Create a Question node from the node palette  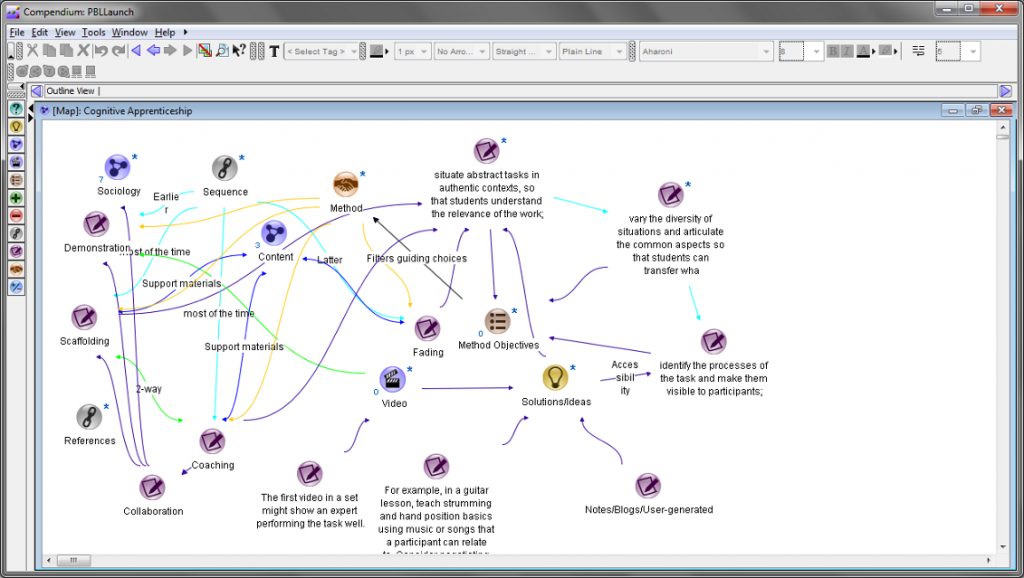click(x=16, y=108)
